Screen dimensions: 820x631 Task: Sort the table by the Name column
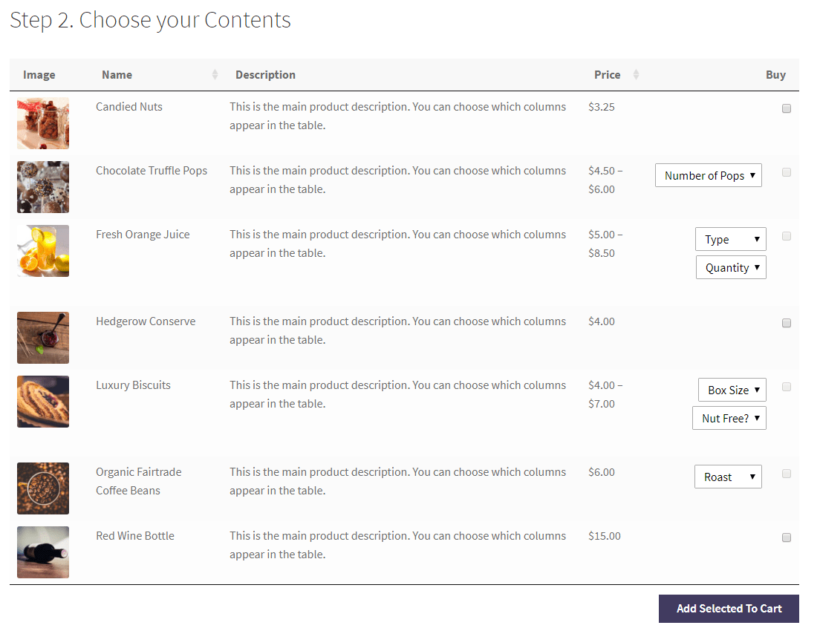coord(213,74)
